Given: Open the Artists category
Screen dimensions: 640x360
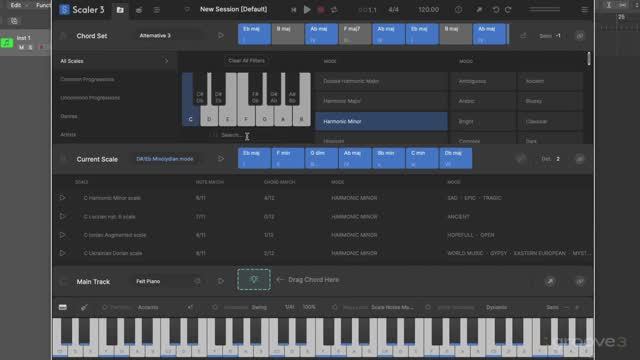Looking at the screenshot, I should point(68,134).
